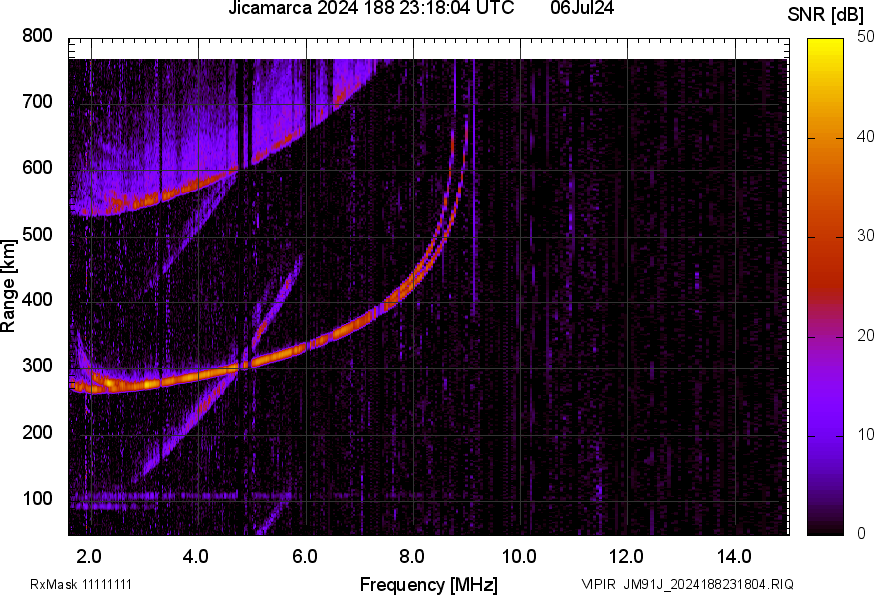Select the 20 colorbar tick value
This screenshot has height=595, width=874.
pos(866,335)
